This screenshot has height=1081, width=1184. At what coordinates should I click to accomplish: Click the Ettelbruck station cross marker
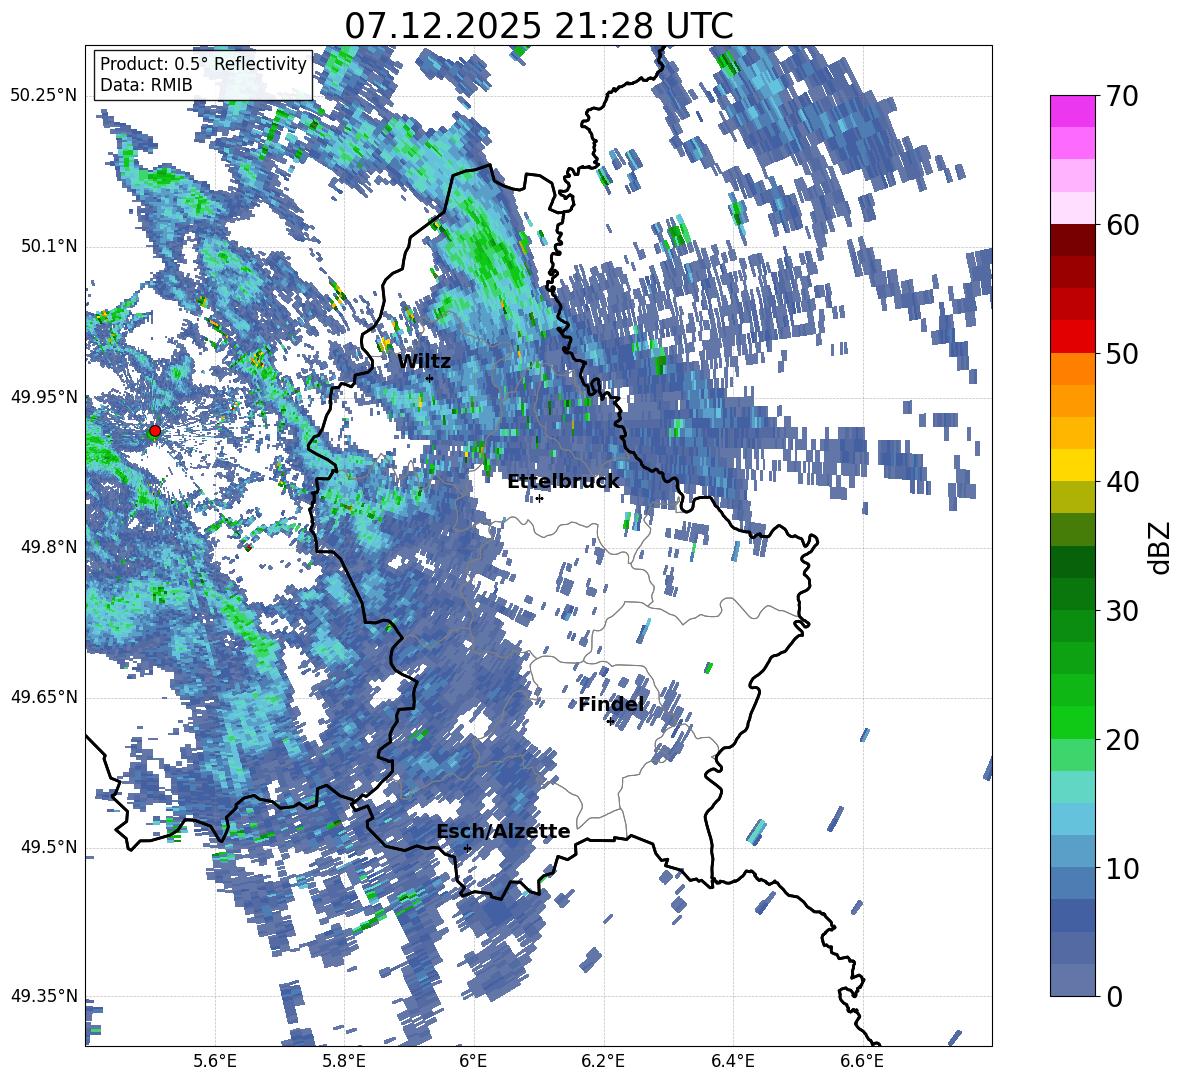pos(539,498)
